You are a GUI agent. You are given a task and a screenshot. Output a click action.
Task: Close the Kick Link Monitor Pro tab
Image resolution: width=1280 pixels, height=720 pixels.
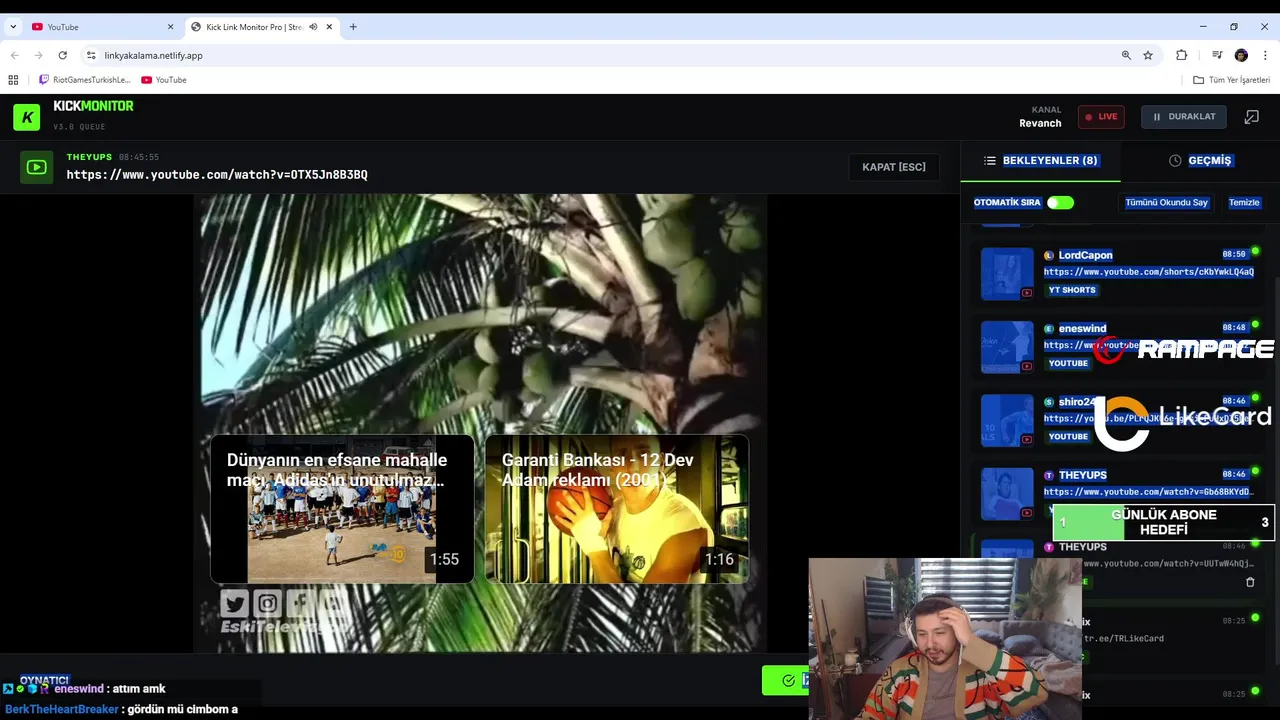(329, 27)
